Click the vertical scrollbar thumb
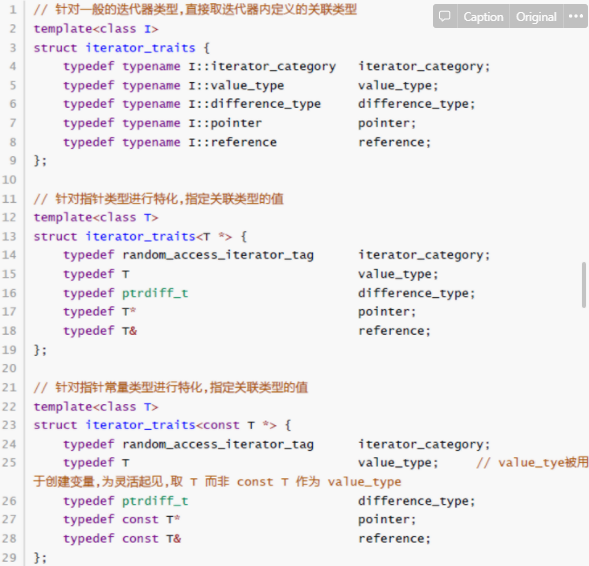Viewport: 589px width, 566px height. [x=584, y=285]
